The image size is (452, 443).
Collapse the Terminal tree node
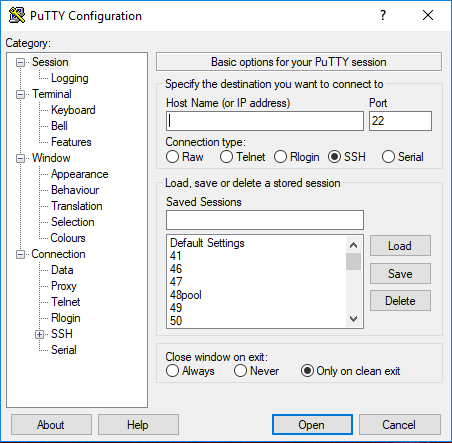(x=21, y=94)
